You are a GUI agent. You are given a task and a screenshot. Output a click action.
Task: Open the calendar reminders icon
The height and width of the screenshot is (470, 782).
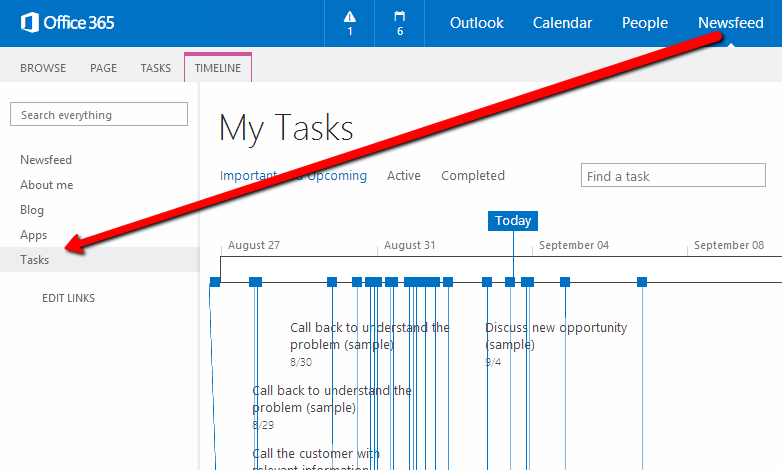coord(400,23)
